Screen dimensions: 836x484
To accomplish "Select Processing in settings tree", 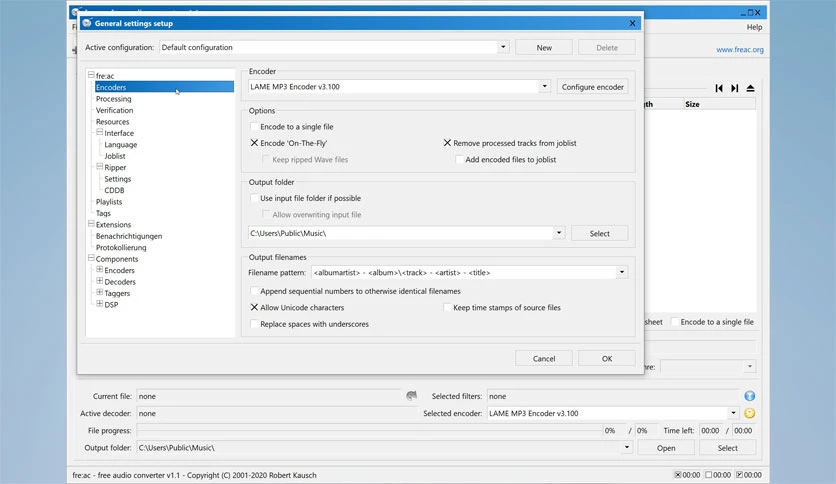I will coord(114,99).
